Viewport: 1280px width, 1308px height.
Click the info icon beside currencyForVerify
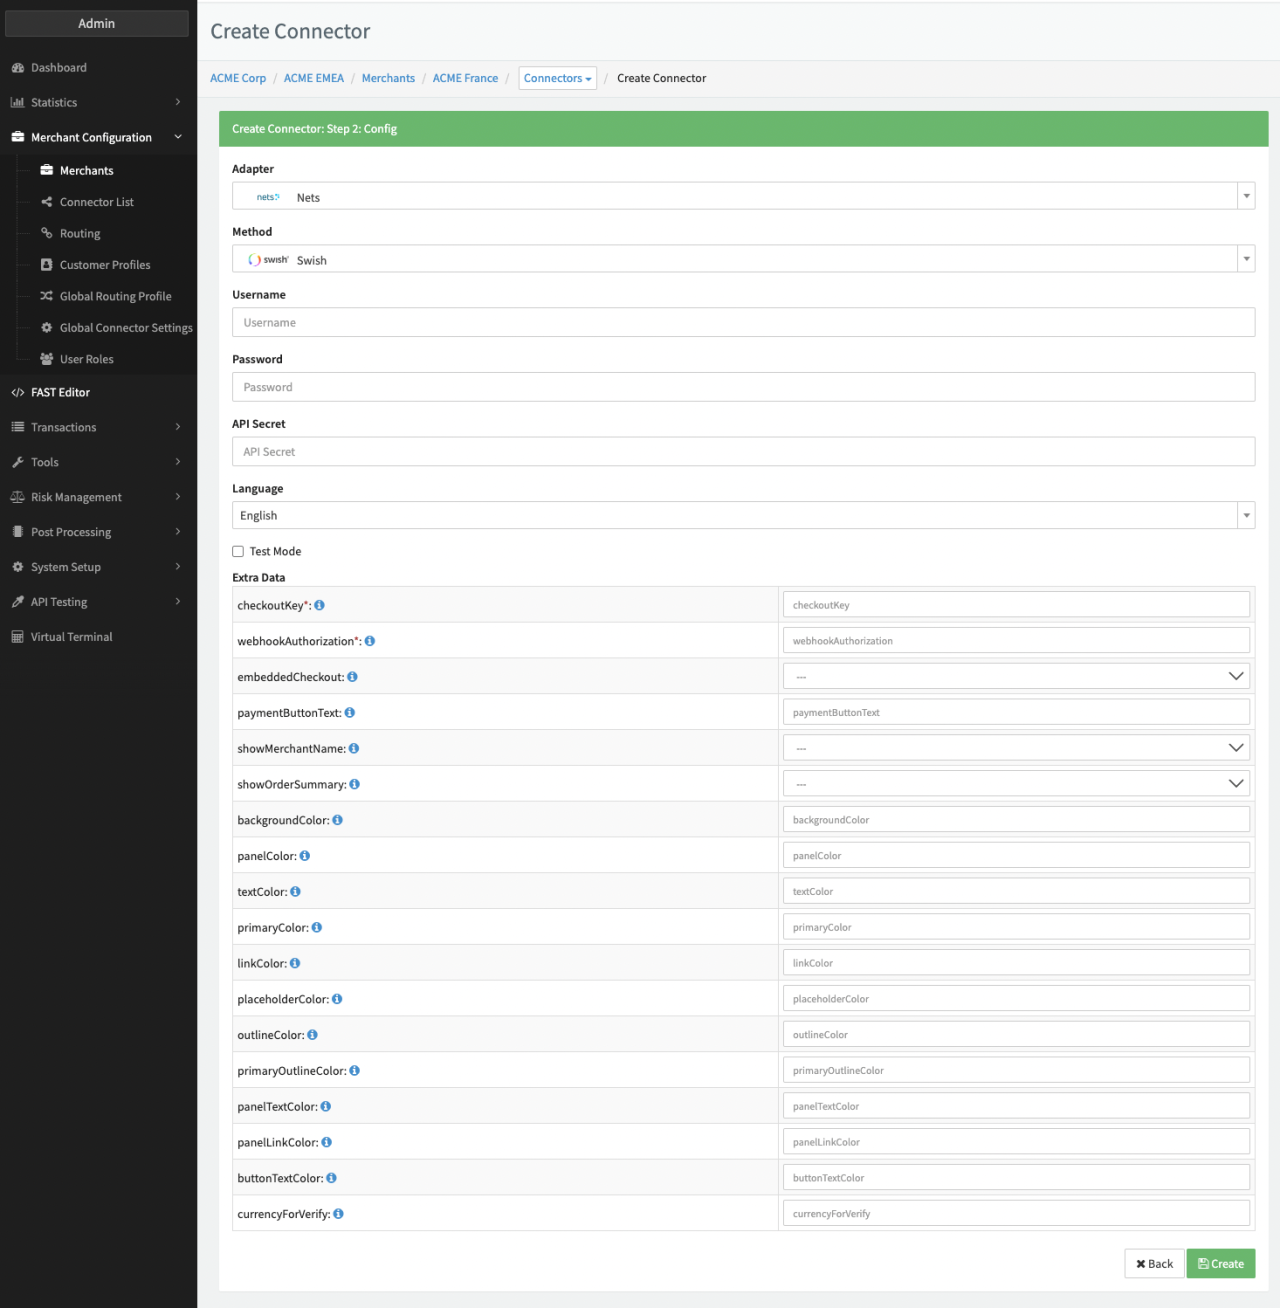[x=338, y=1214]
